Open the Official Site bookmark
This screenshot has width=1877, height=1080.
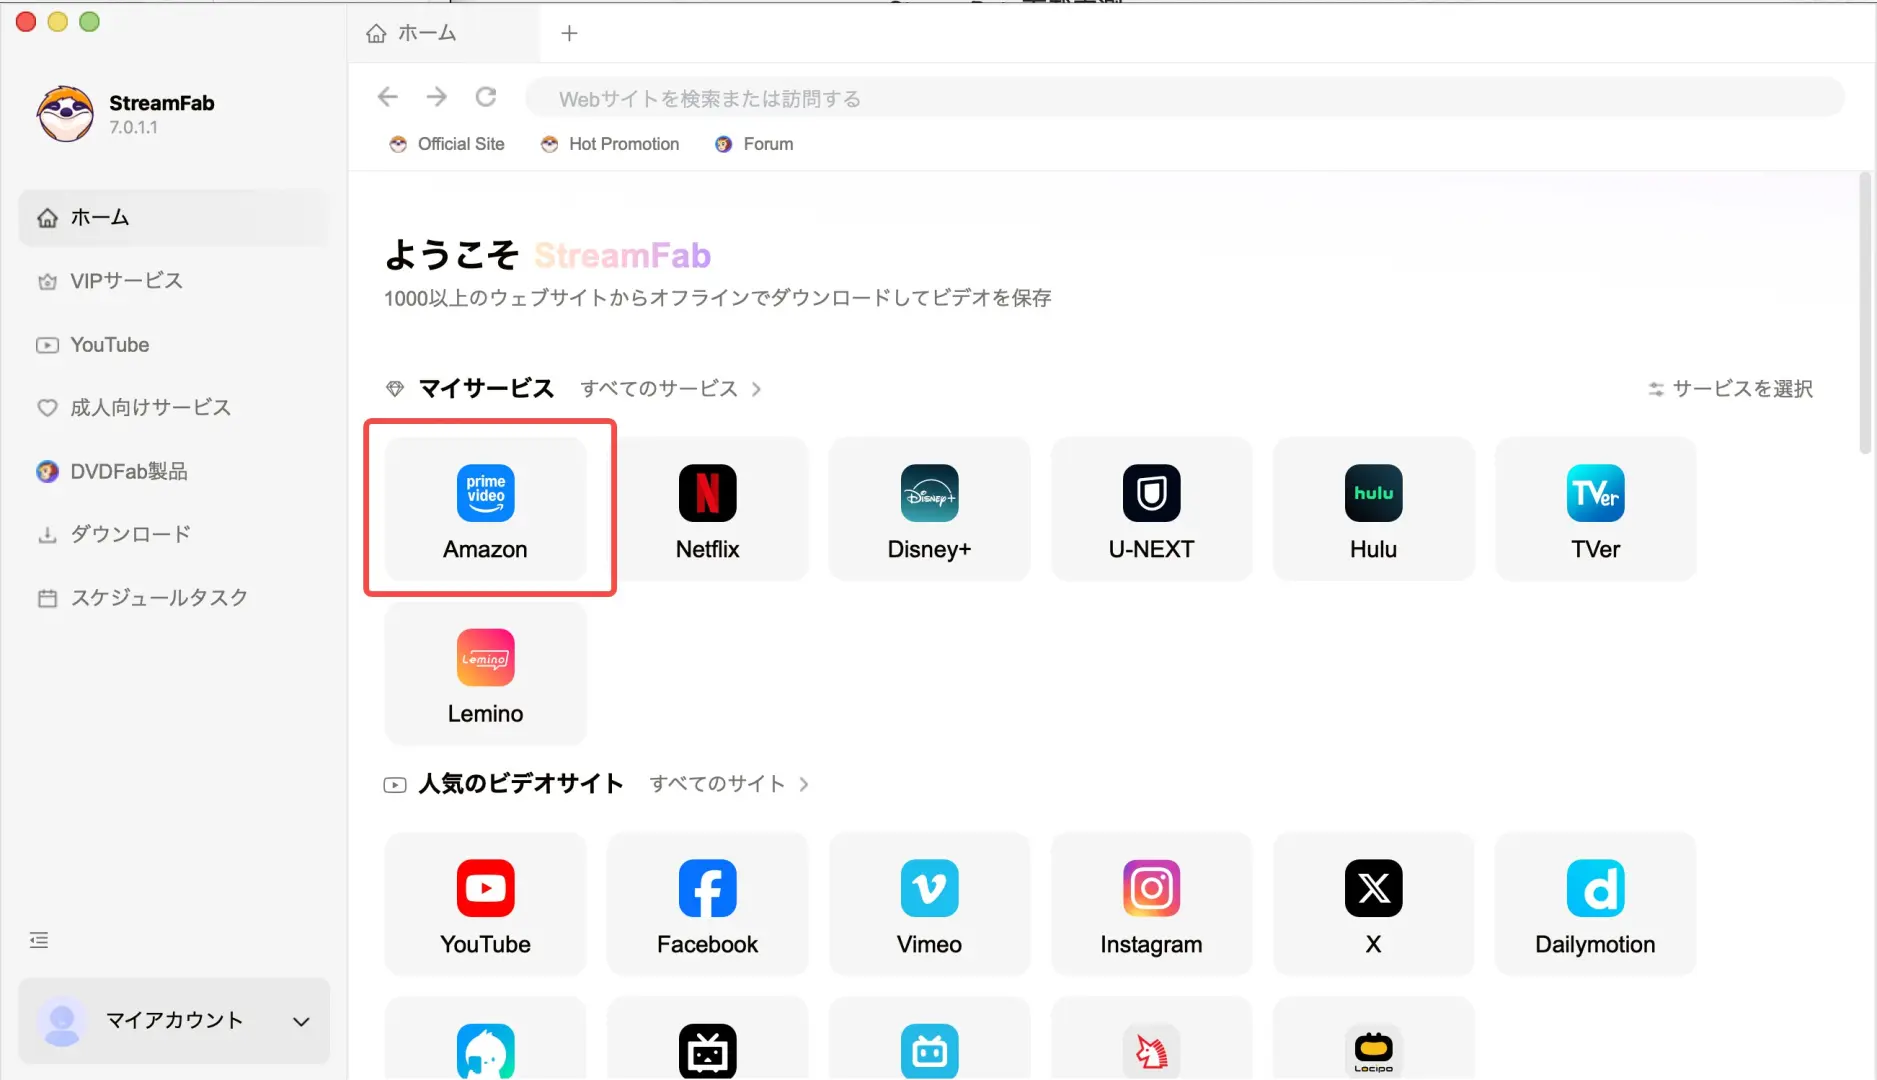pyautogui.click(x=447, y=144)
